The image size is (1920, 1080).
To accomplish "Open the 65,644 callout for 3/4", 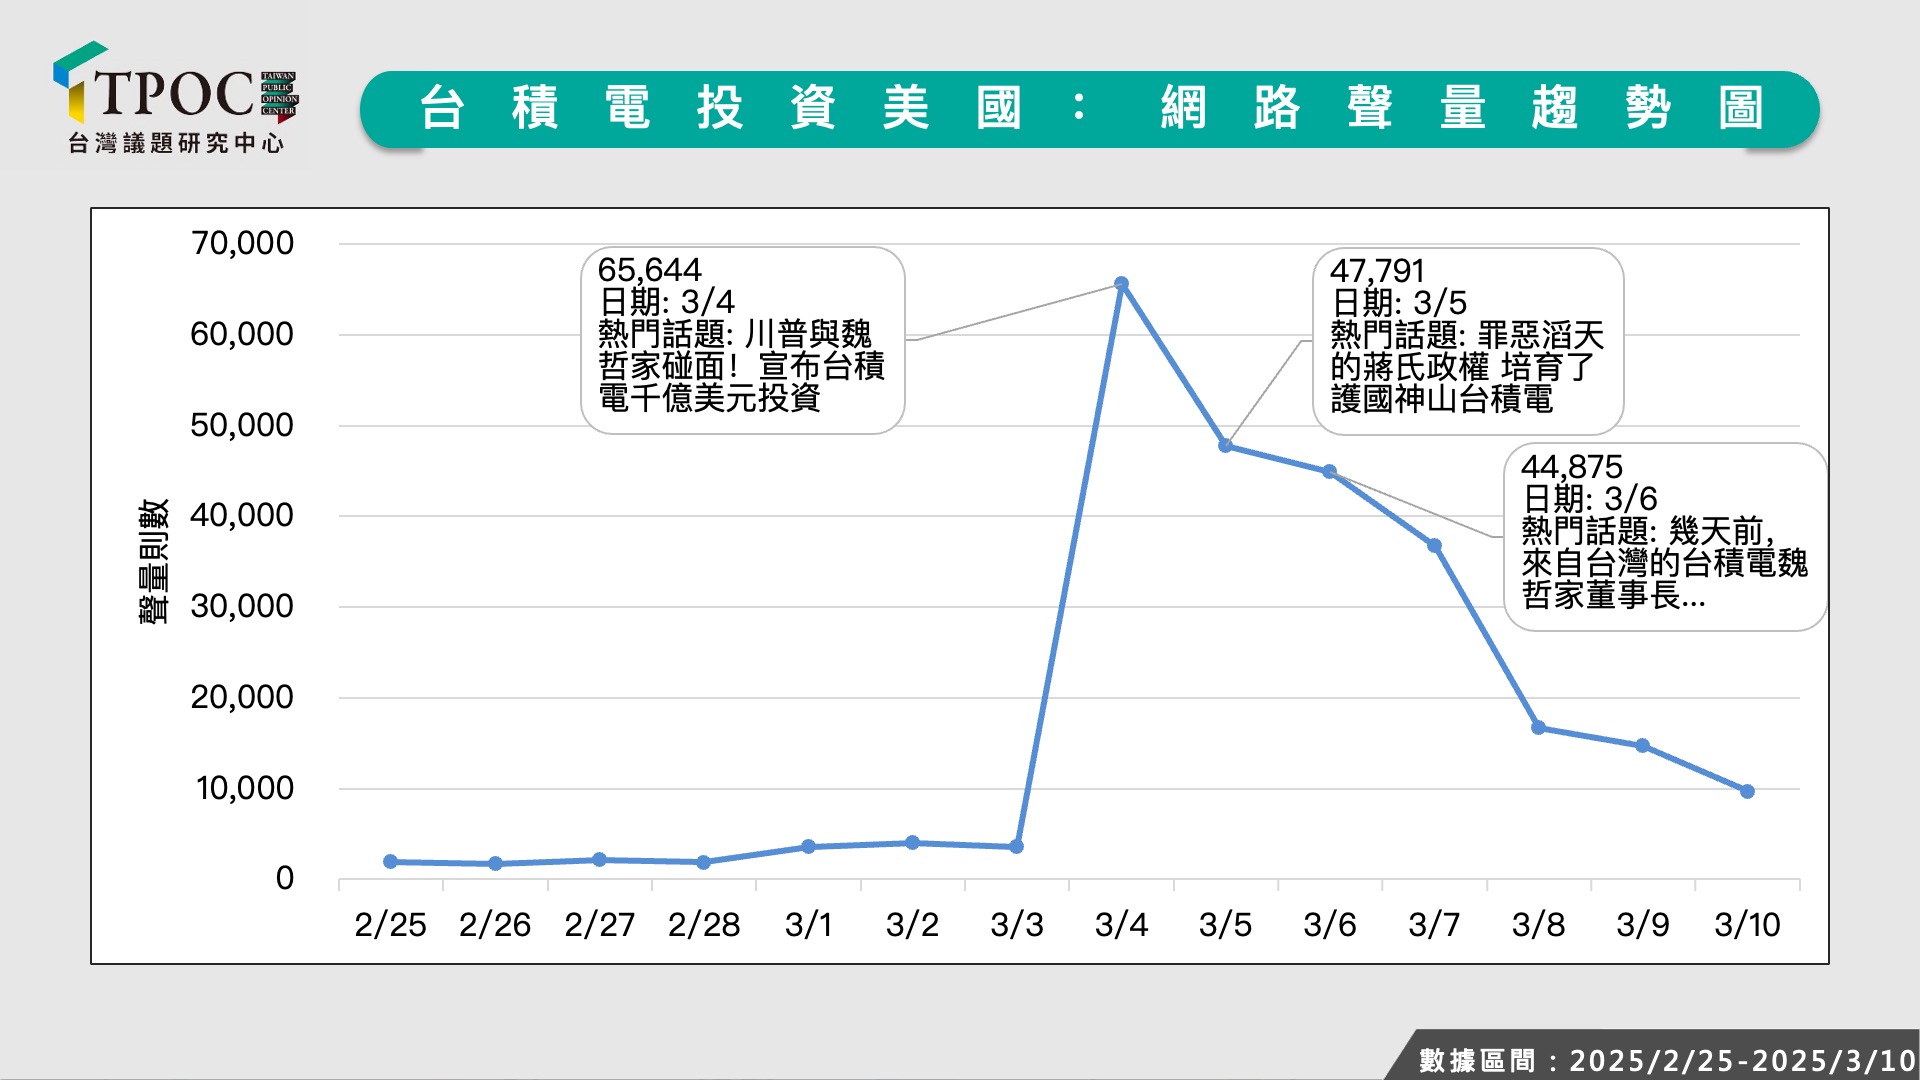I will [742, 340].
